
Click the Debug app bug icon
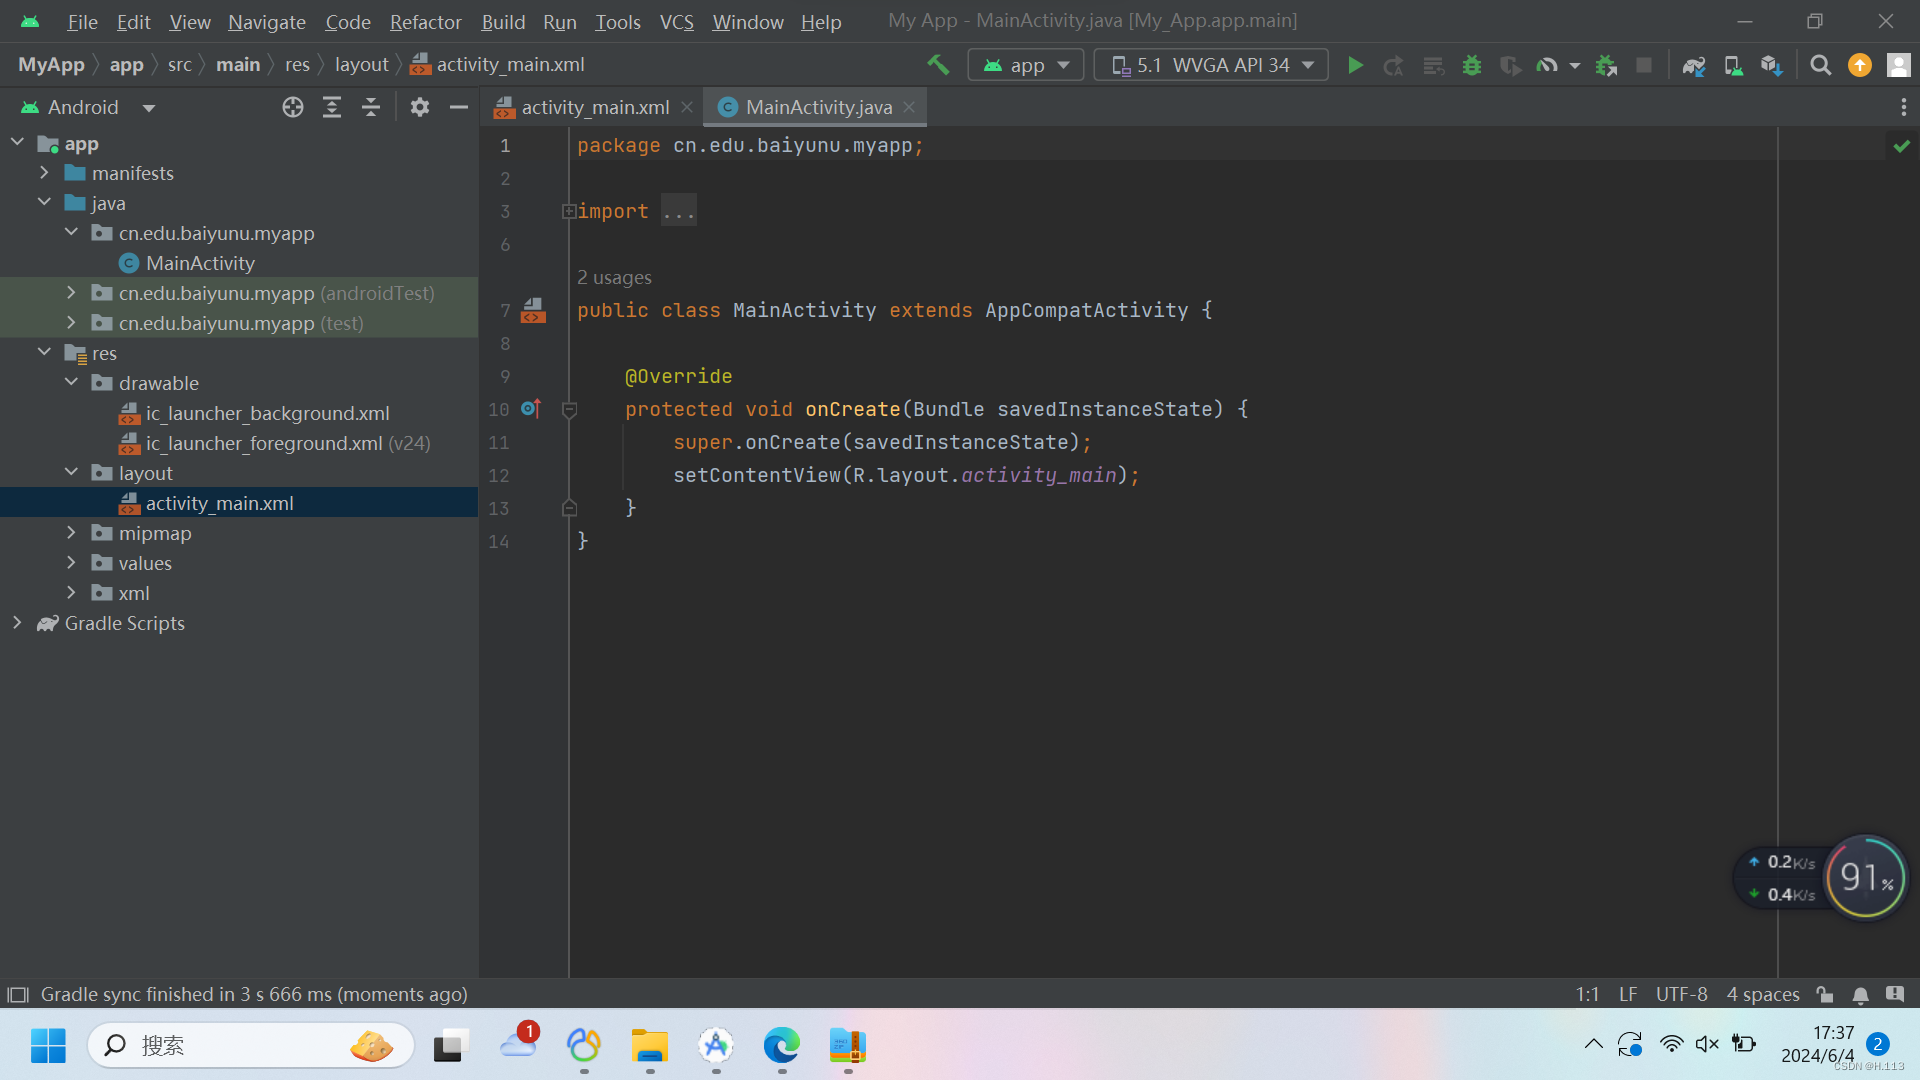coord(1472,66)
